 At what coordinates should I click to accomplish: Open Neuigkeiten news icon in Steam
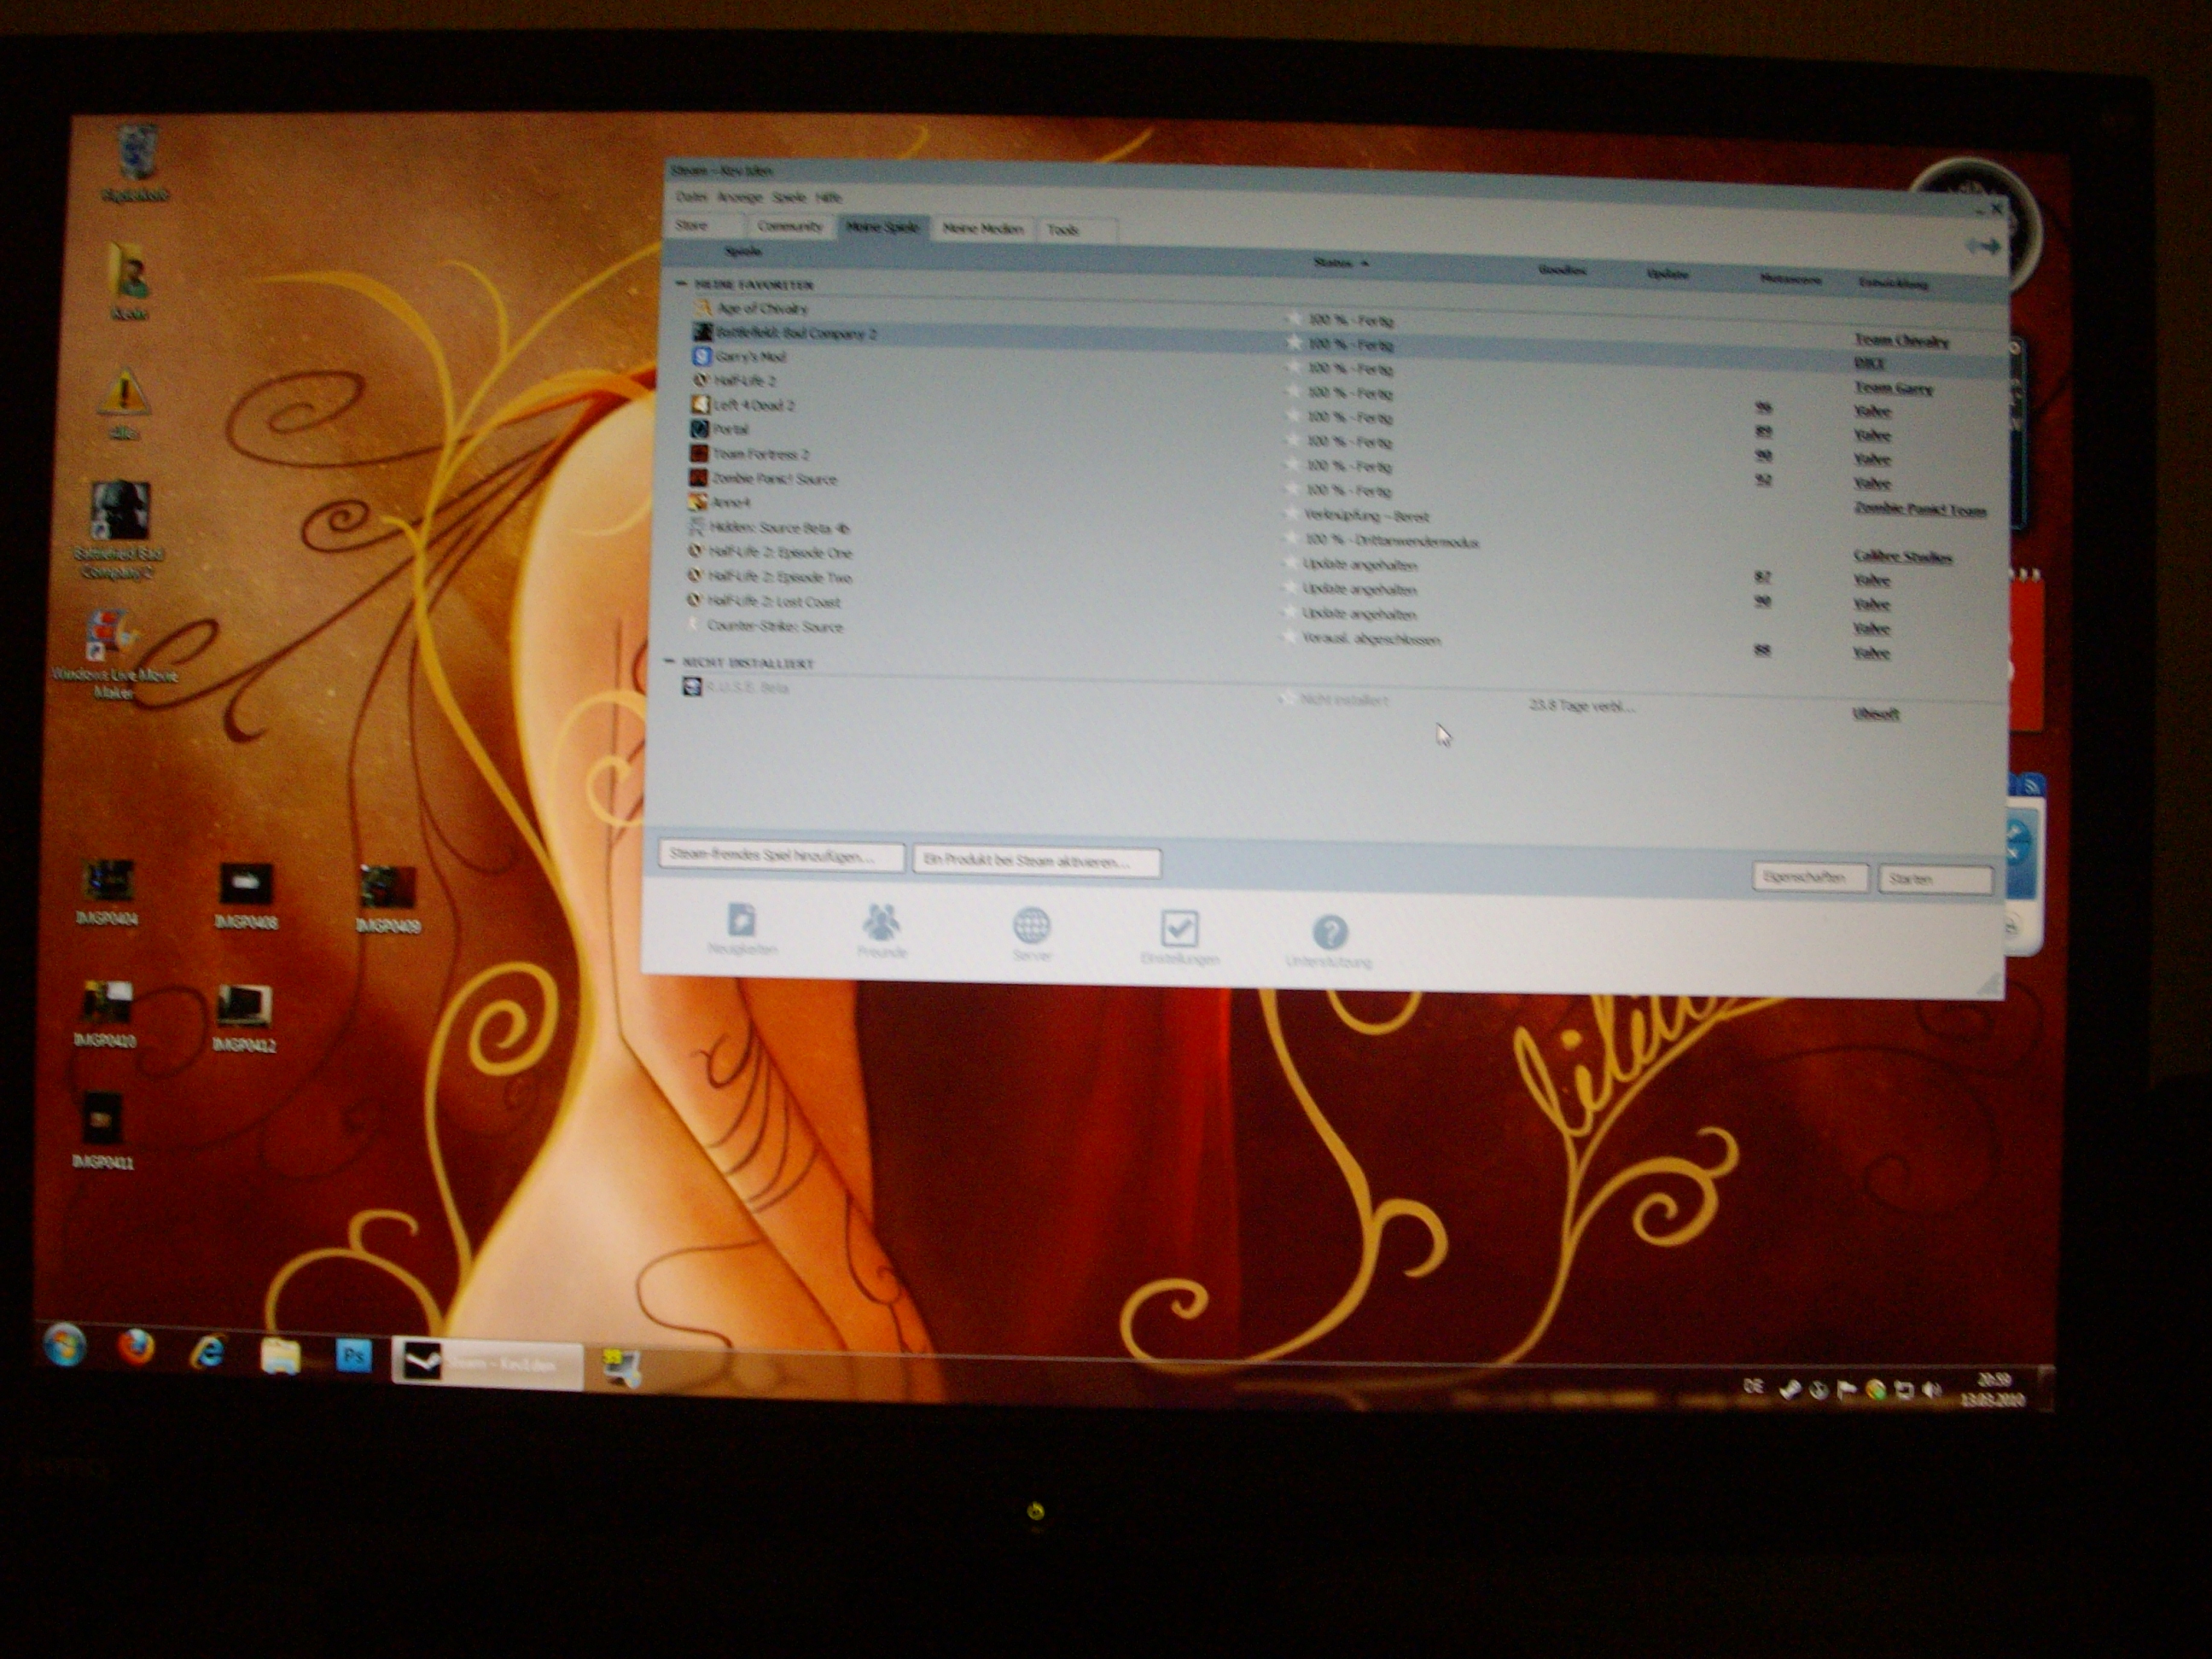[741, 919]
